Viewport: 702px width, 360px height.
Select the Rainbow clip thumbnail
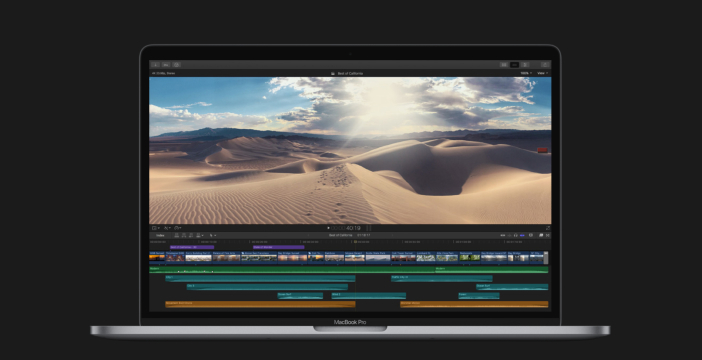click(334, 257)
